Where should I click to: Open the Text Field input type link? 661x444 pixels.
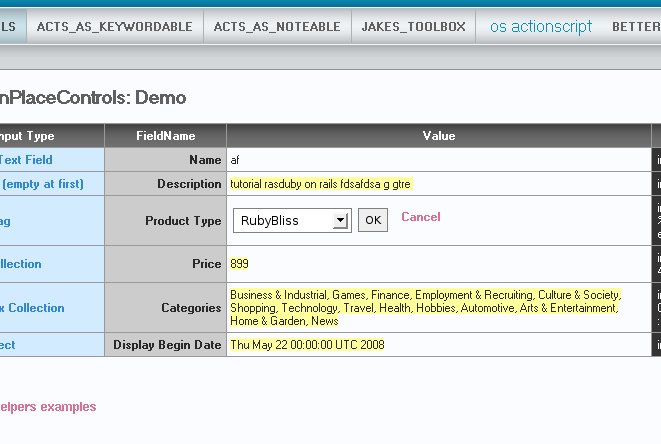[x=26, y=160]
